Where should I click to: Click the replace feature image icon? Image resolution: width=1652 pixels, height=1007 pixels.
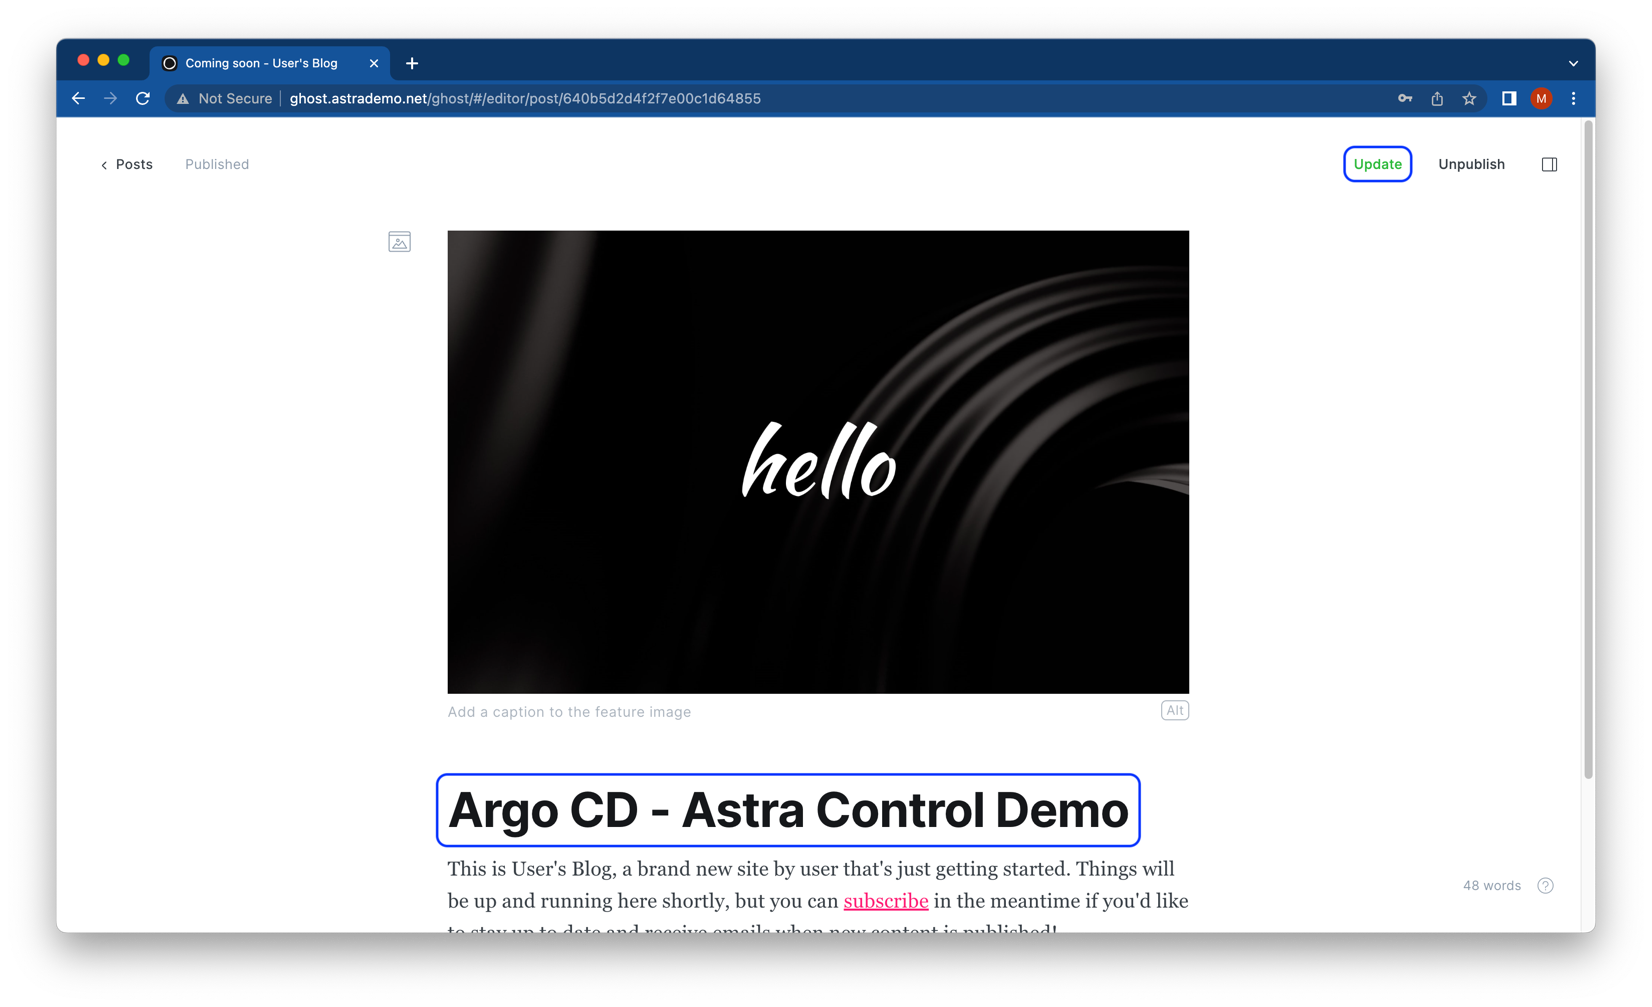399,242
